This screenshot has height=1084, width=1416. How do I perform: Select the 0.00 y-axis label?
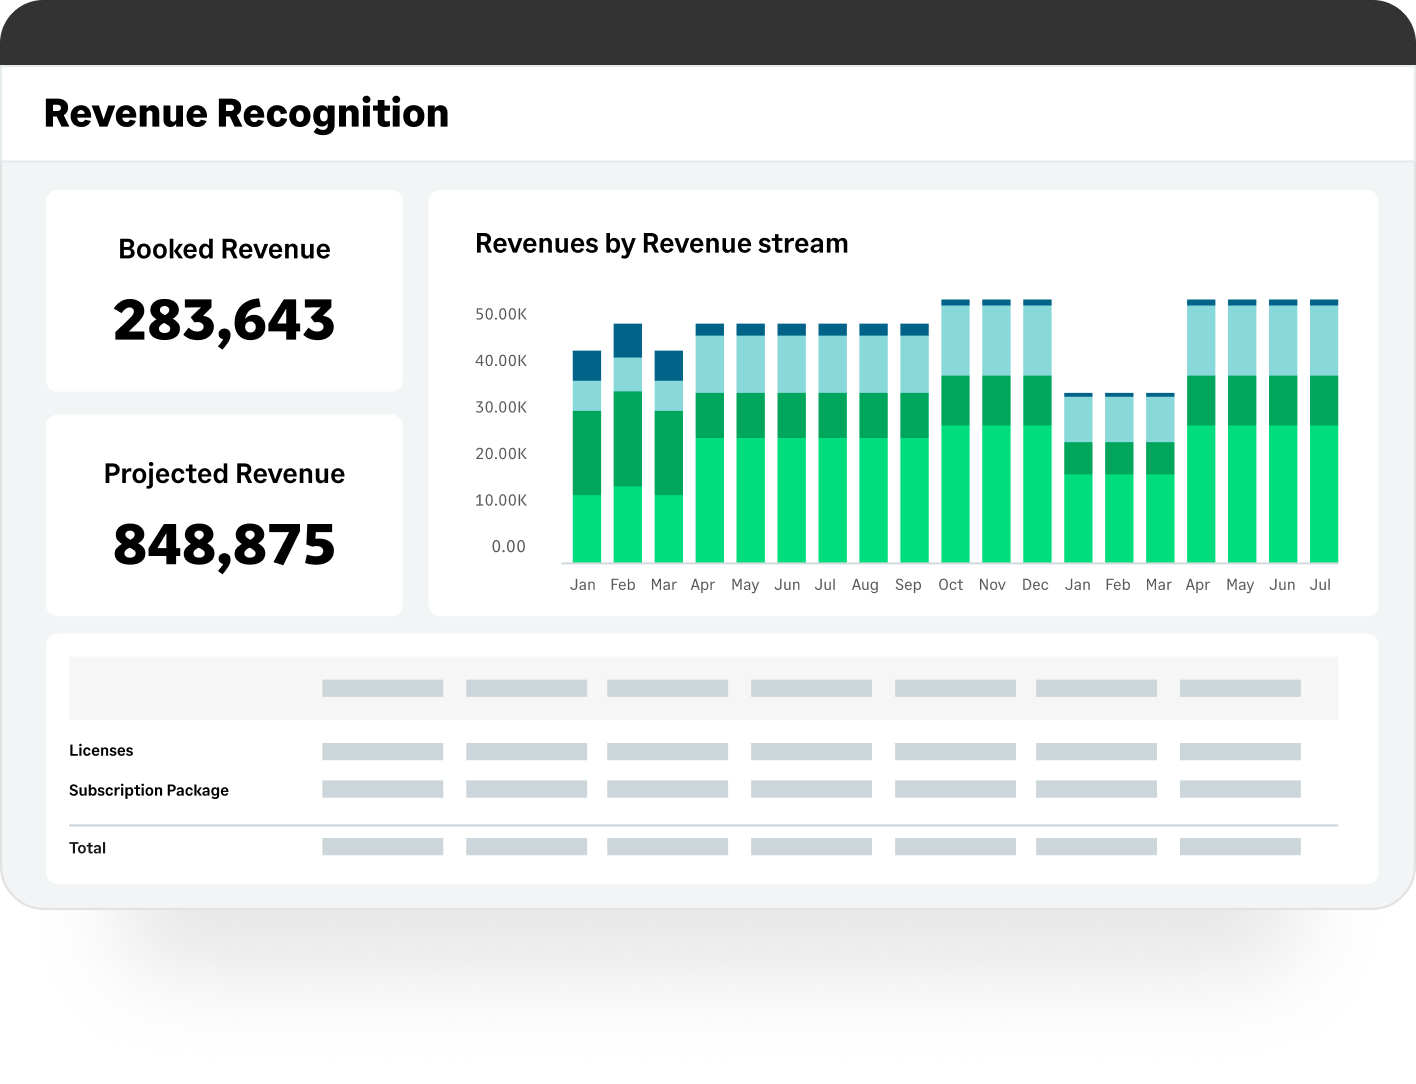click(508, 547)
